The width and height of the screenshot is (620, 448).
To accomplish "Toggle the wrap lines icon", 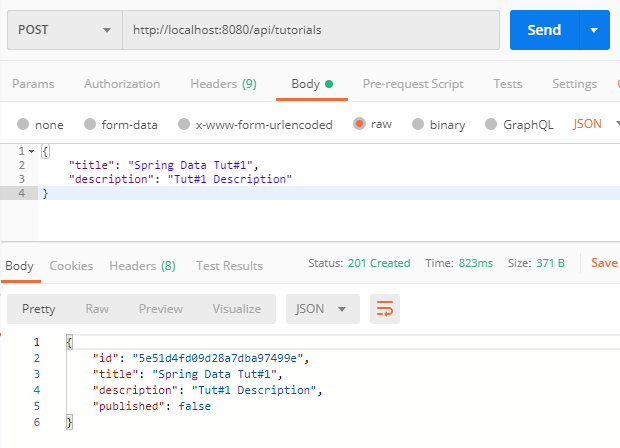I will (385, 309).
